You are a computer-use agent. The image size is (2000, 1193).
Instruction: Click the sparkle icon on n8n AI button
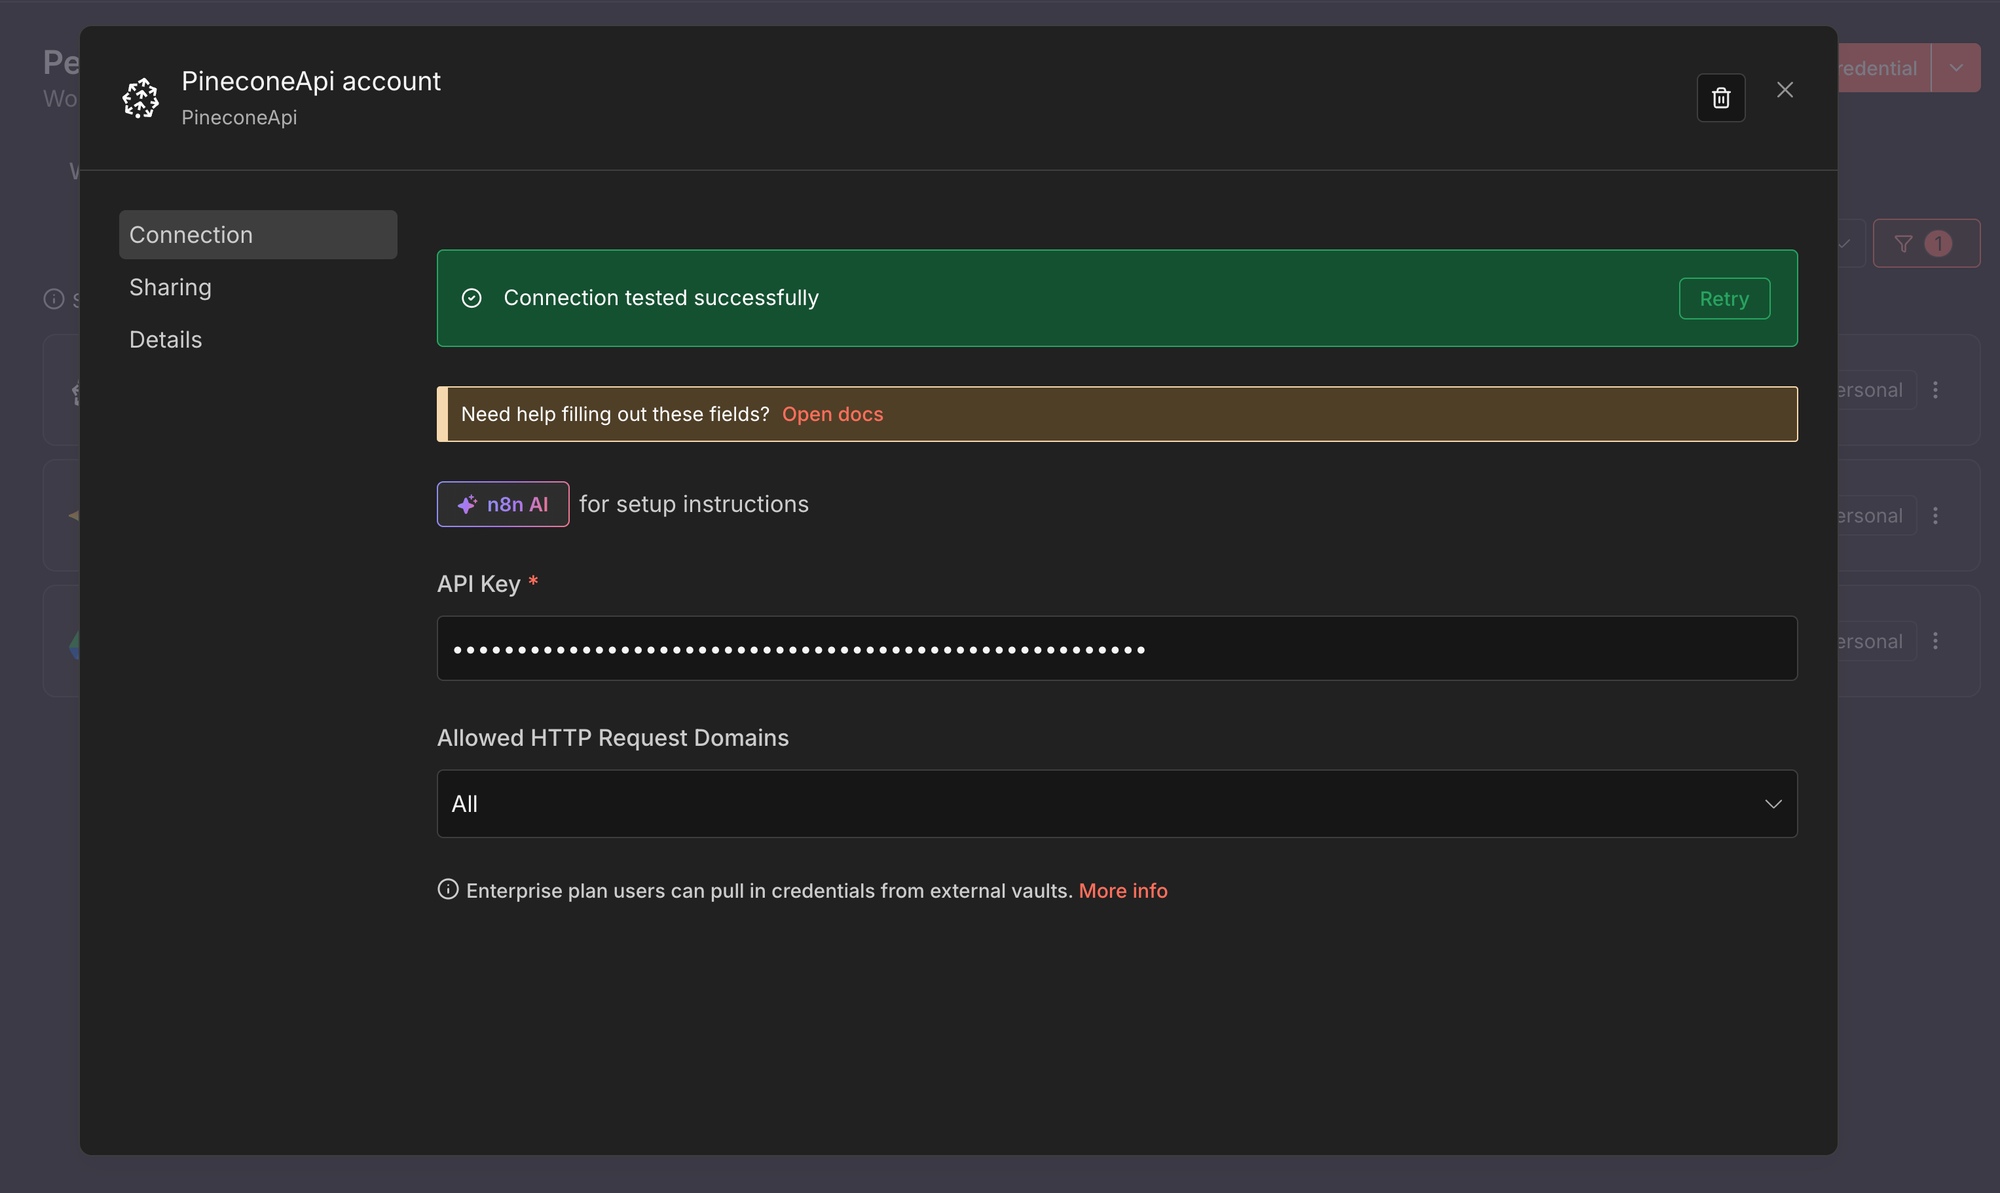(x=467, y=505)
